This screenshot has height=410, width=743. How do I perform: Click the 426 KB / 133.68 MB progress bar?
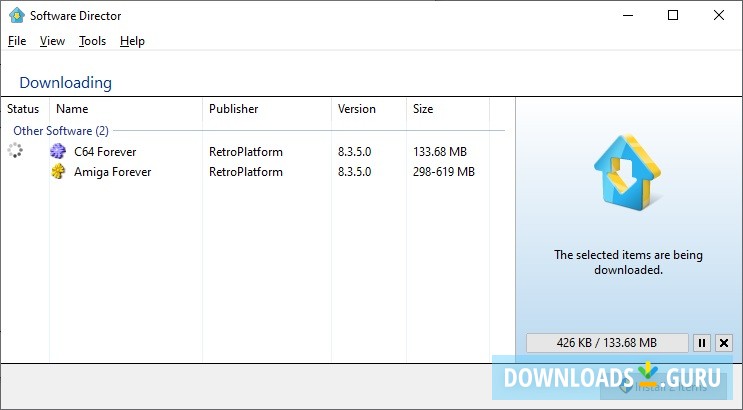click(607, 343)
